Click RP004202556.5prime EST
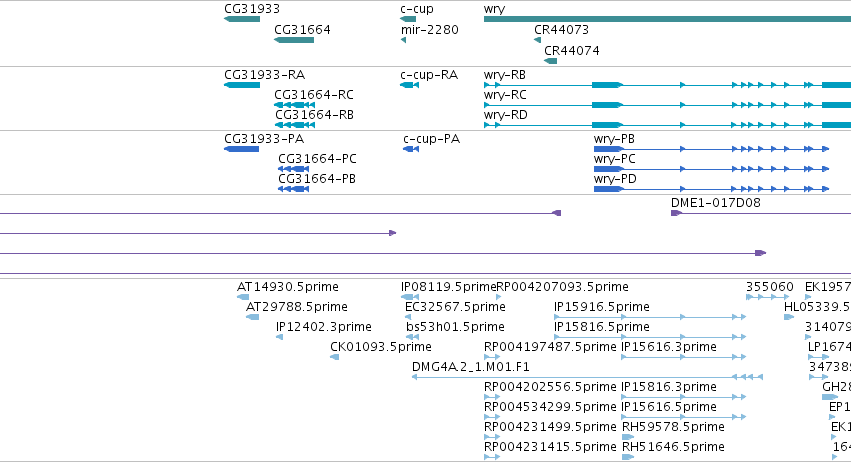Viewport: 851px width, 462px height. coord(492,397)
